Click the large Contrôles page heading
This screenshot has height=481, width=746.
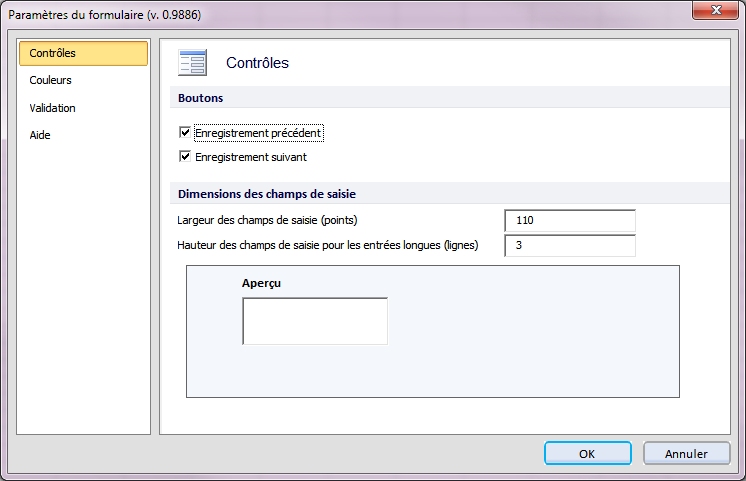click(257, 63)
